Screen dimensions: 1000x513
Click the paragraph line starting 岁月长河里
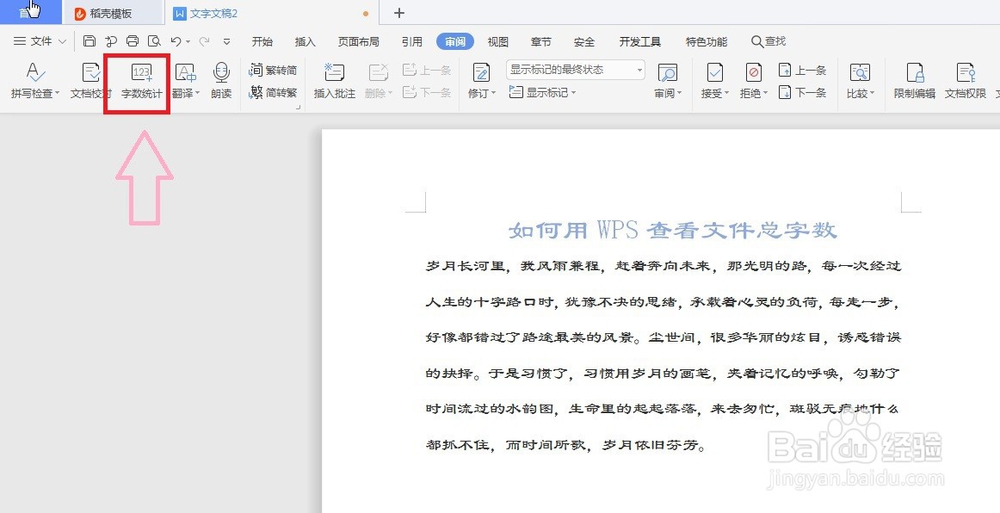663,265
